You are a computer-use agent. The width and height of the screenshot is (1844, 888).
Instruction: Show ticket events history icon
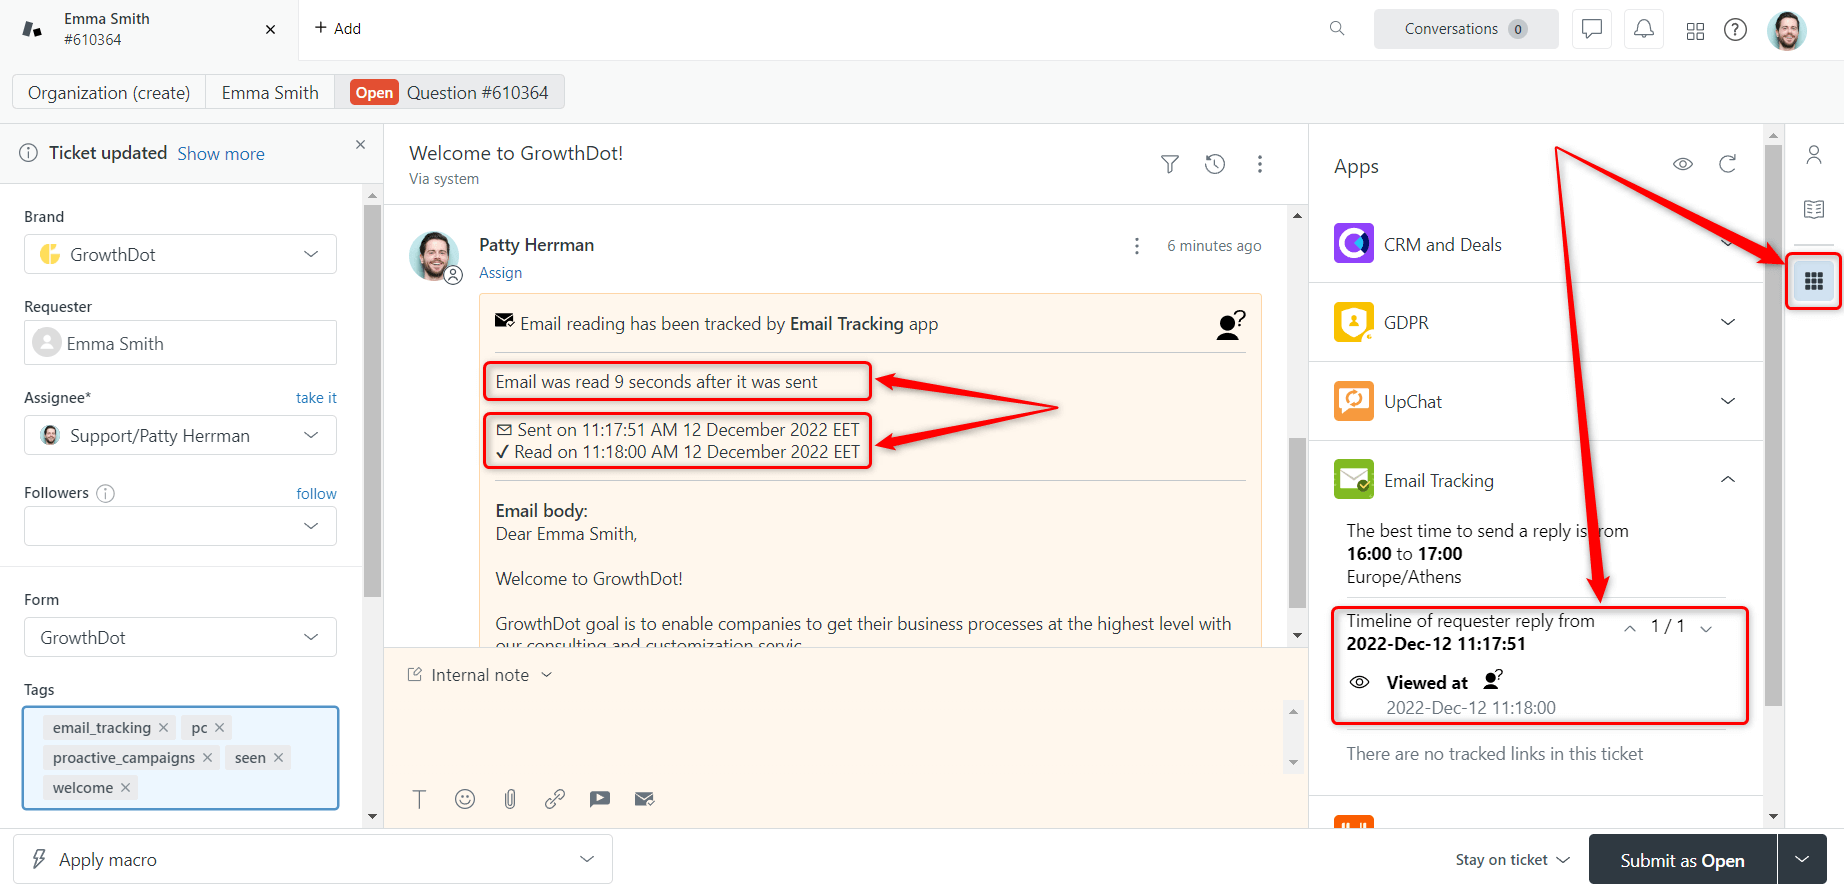pyautogui.click(x=1215, y=164)
